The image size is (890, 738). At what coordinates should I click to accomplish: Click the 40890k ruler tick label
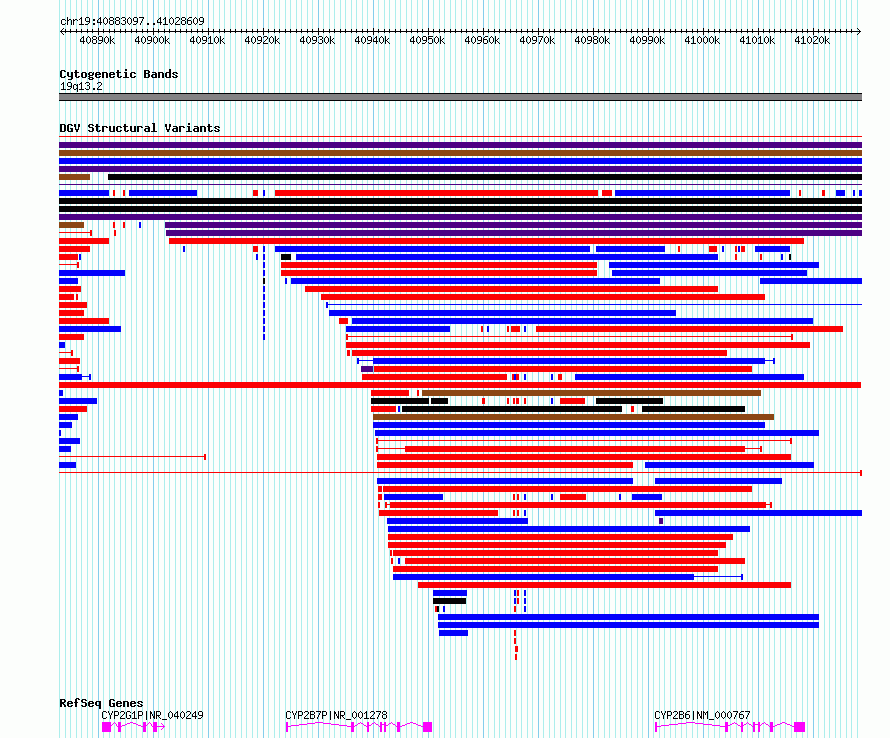(97, 40)
